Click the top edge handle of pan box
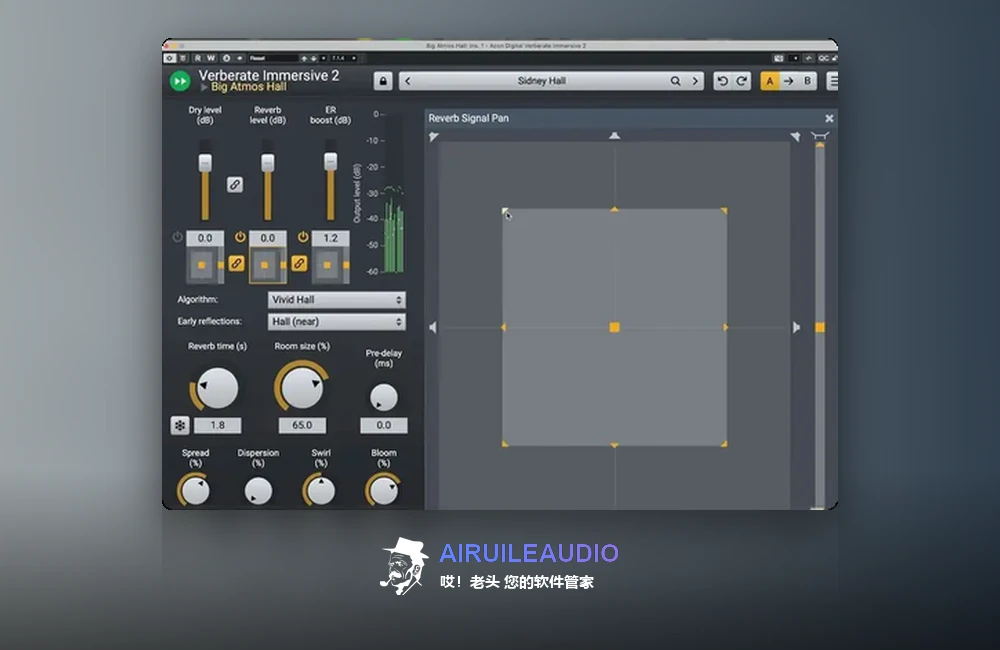Screen dimensions: 1000x650 coord(614,209)
